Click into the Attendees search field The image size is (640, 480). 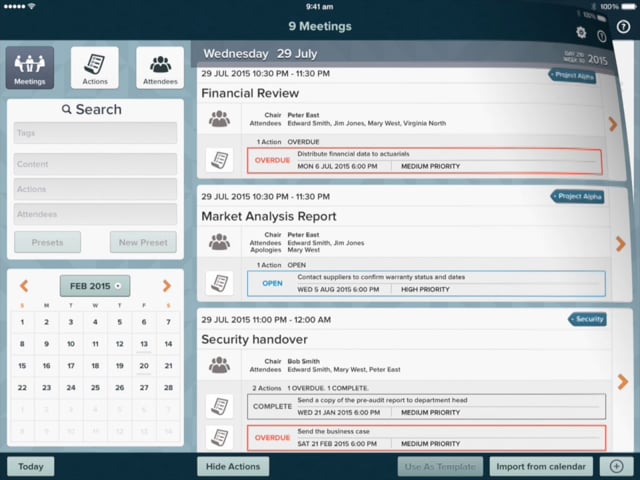coord(96,214)
